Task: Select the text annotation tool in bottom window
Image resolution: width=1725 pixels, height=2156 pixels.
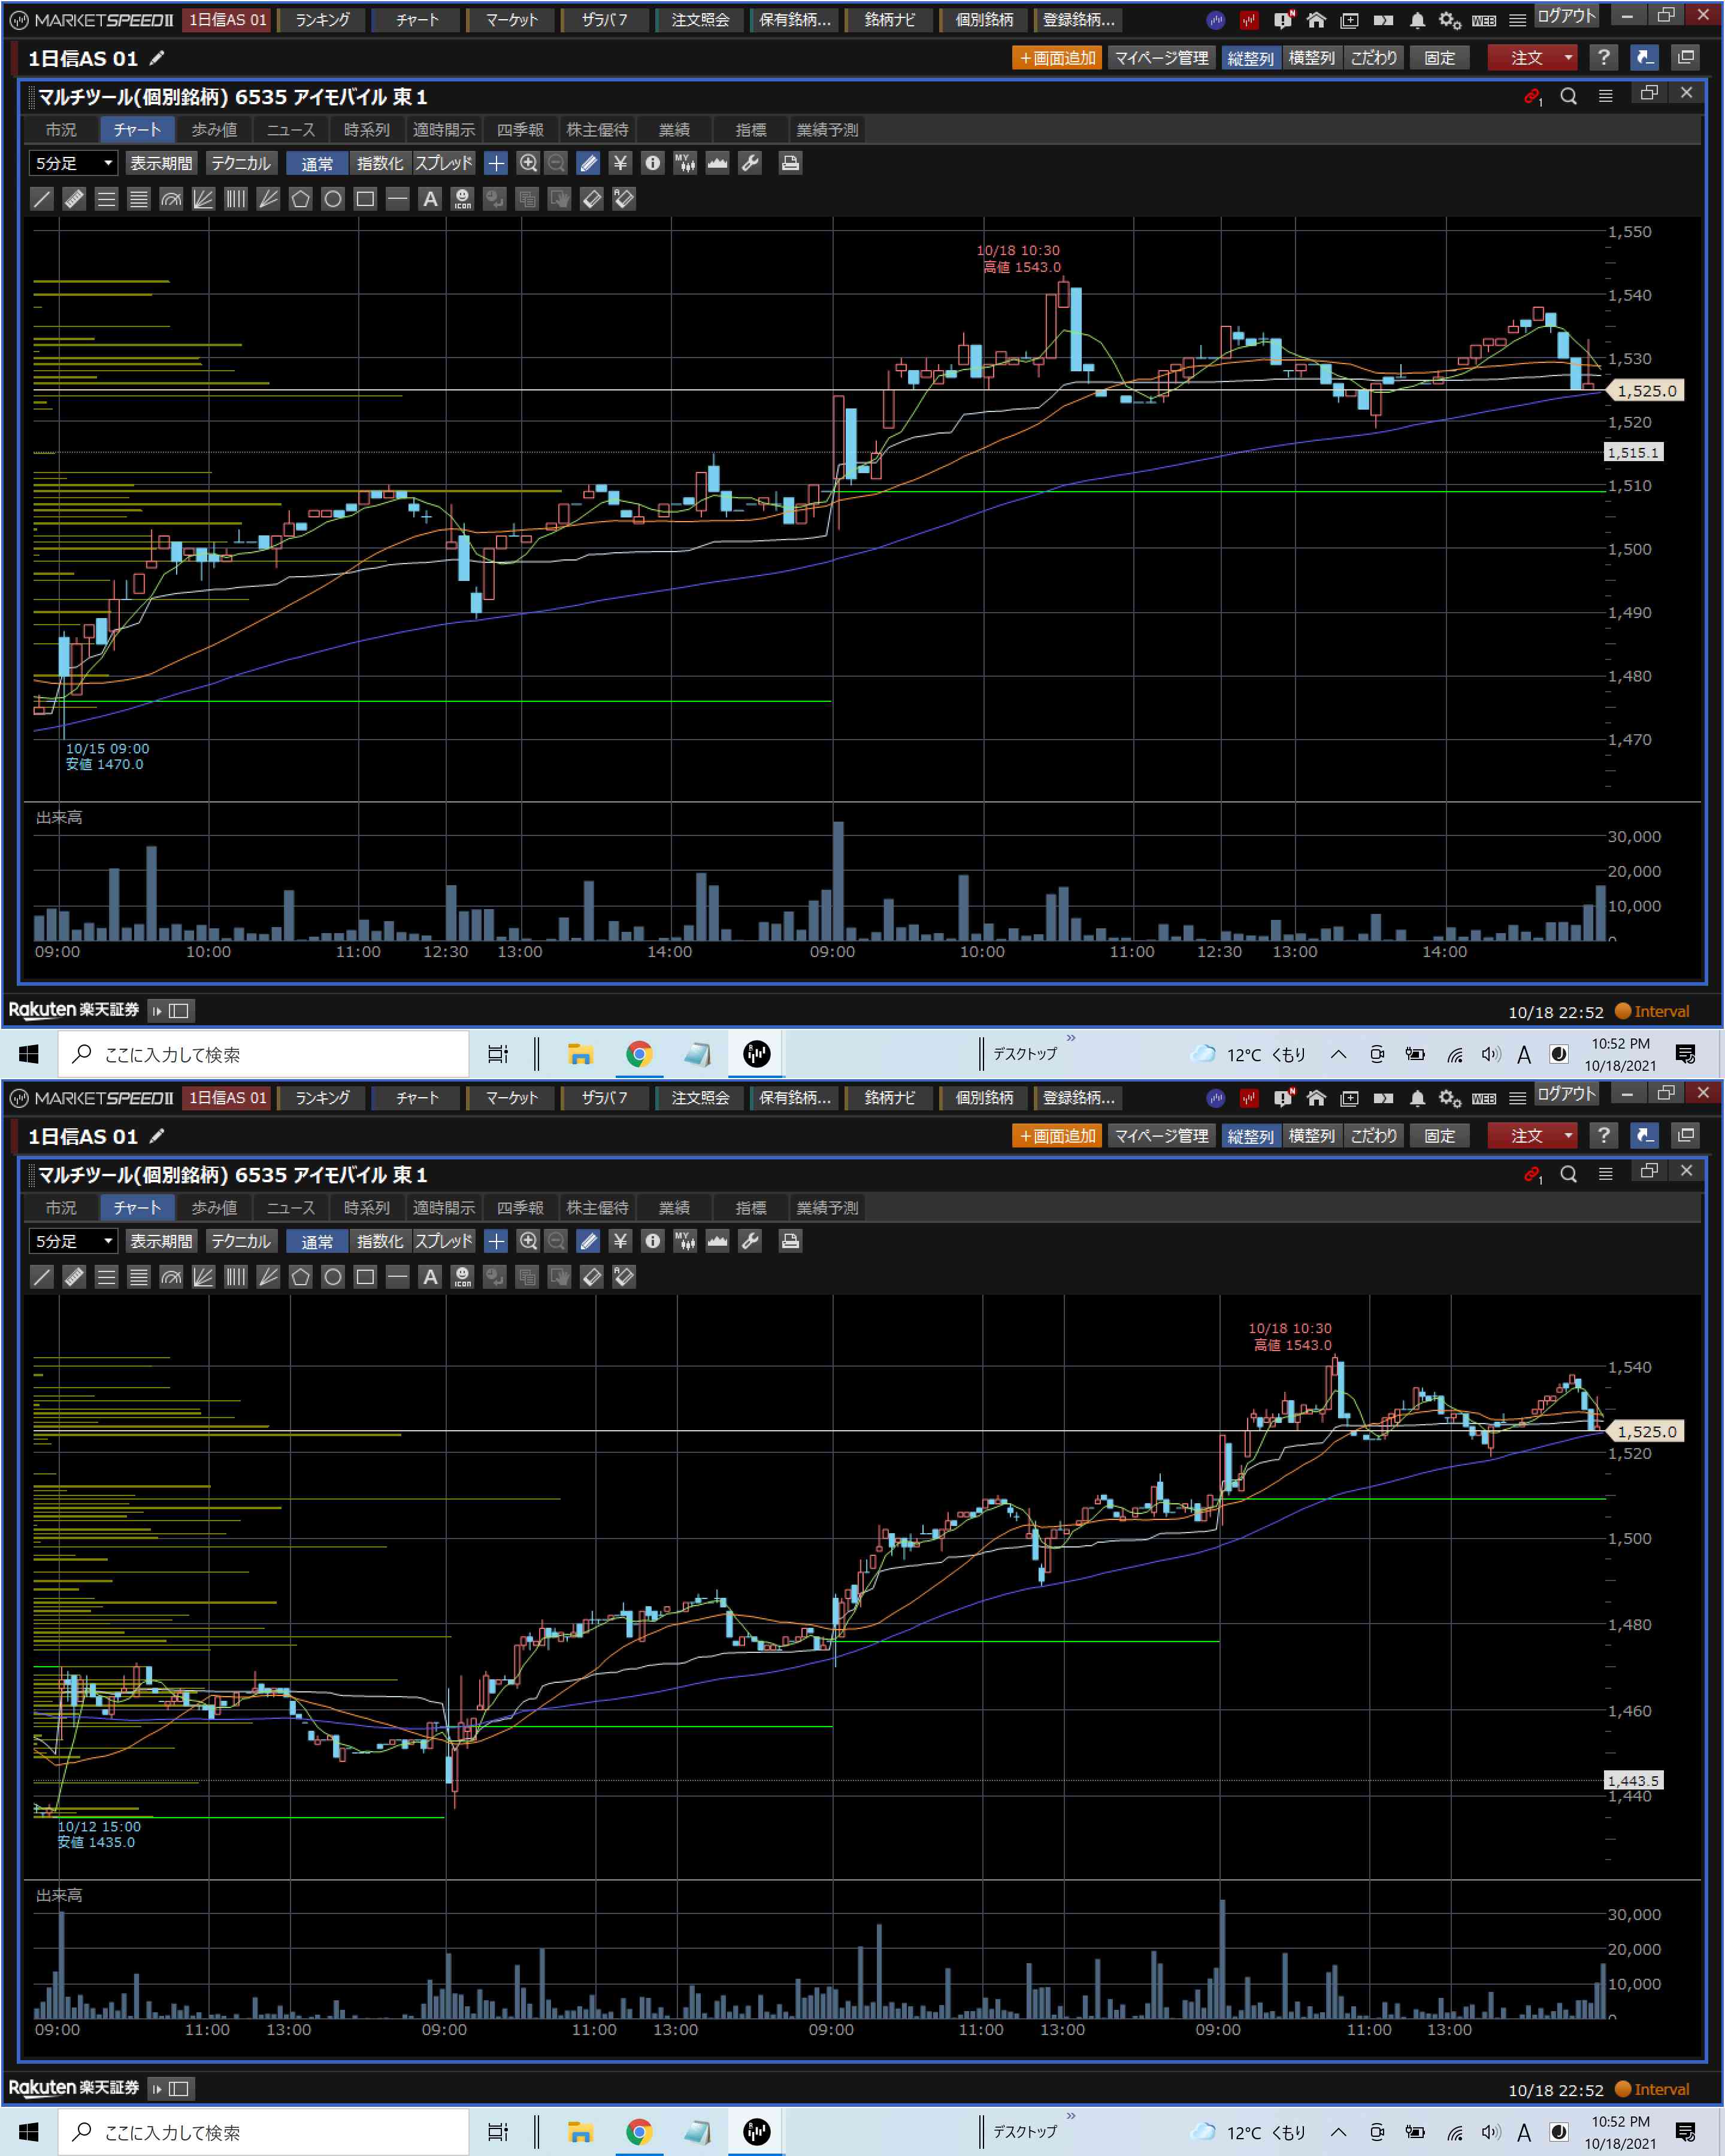Action: tap(430, 1277)
